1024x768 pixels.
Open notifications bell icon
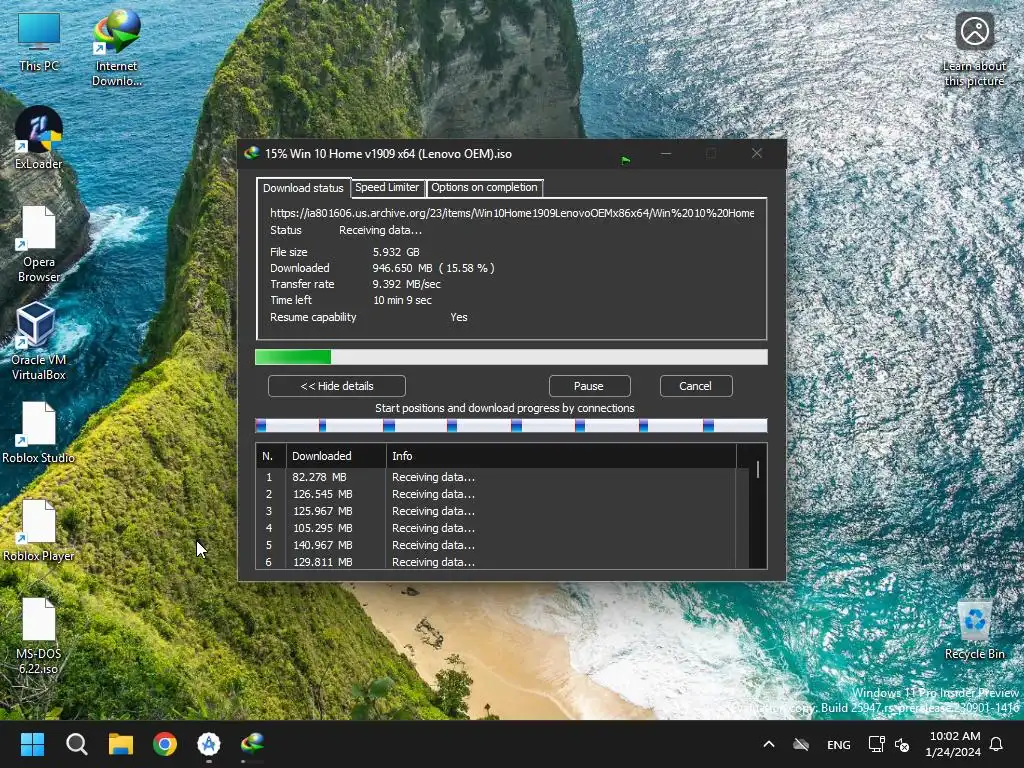(996, 744)
